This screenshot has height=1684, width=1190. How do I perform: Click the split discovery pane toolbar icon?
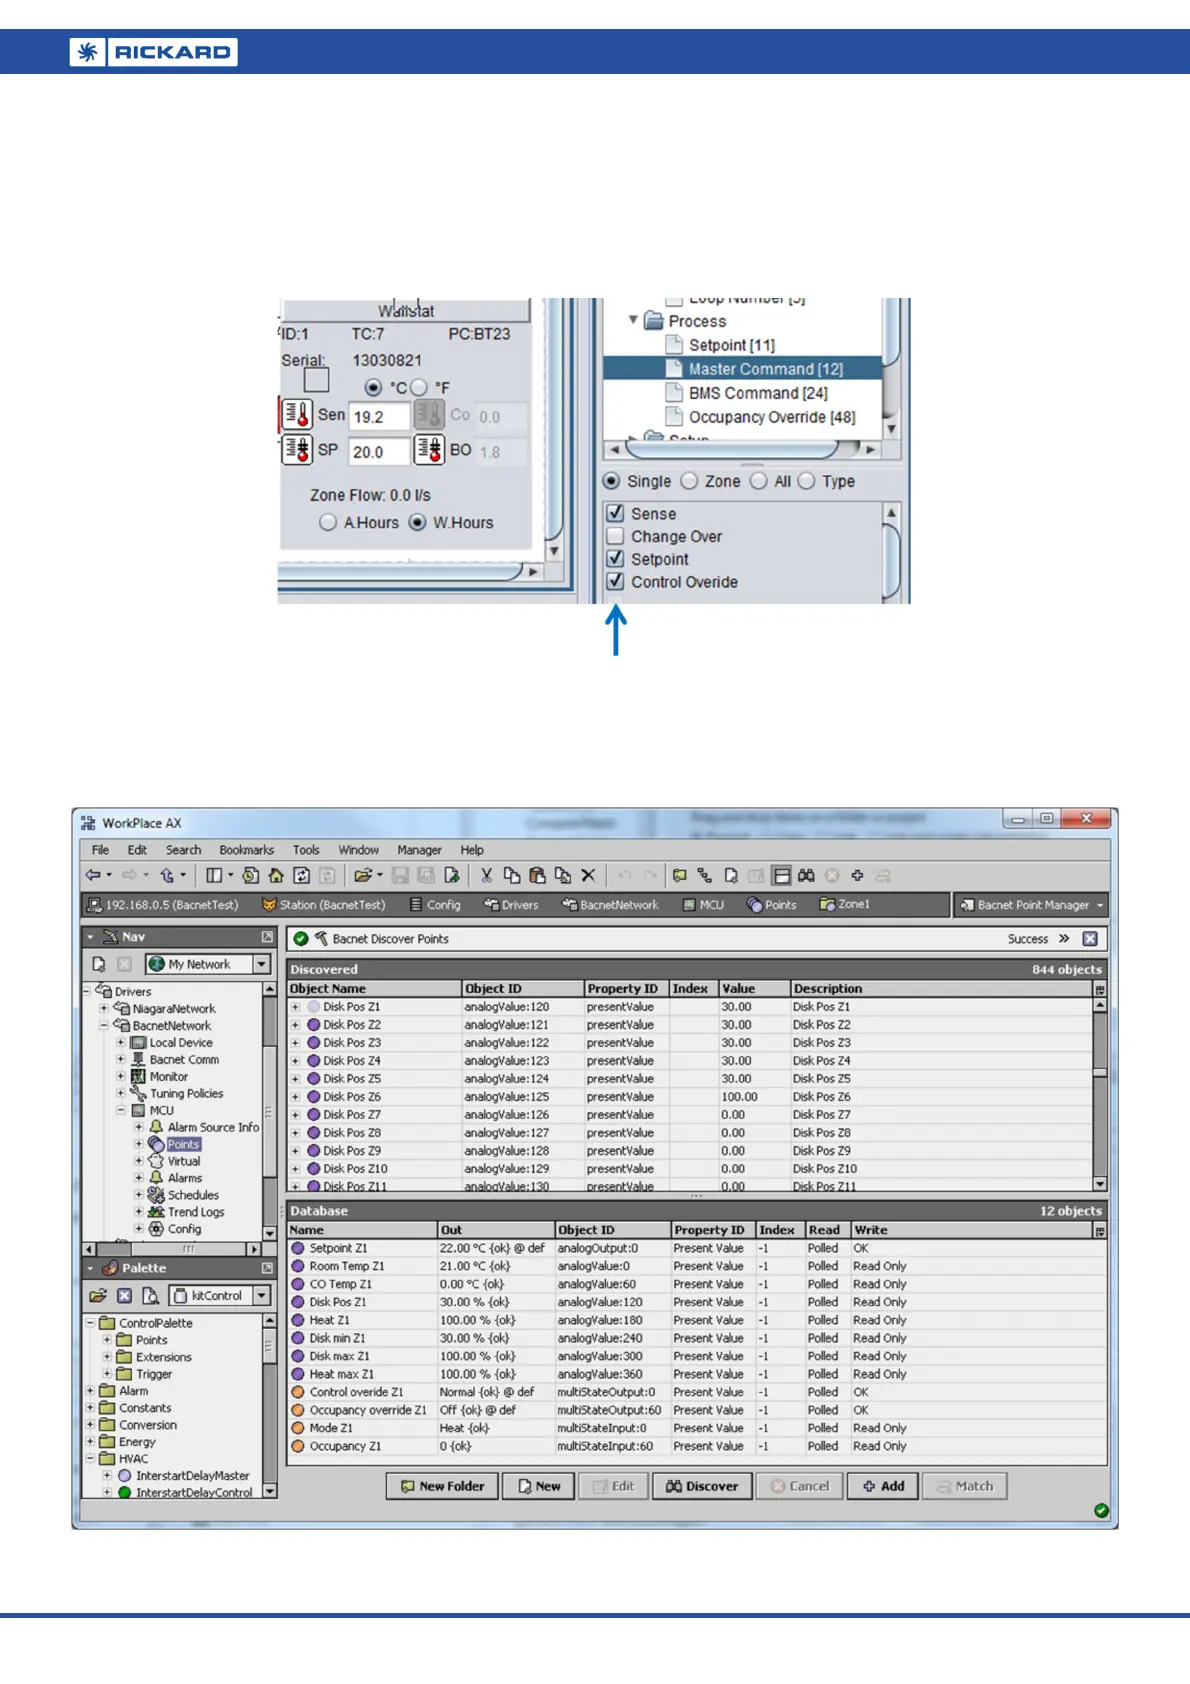pos(782,875)
